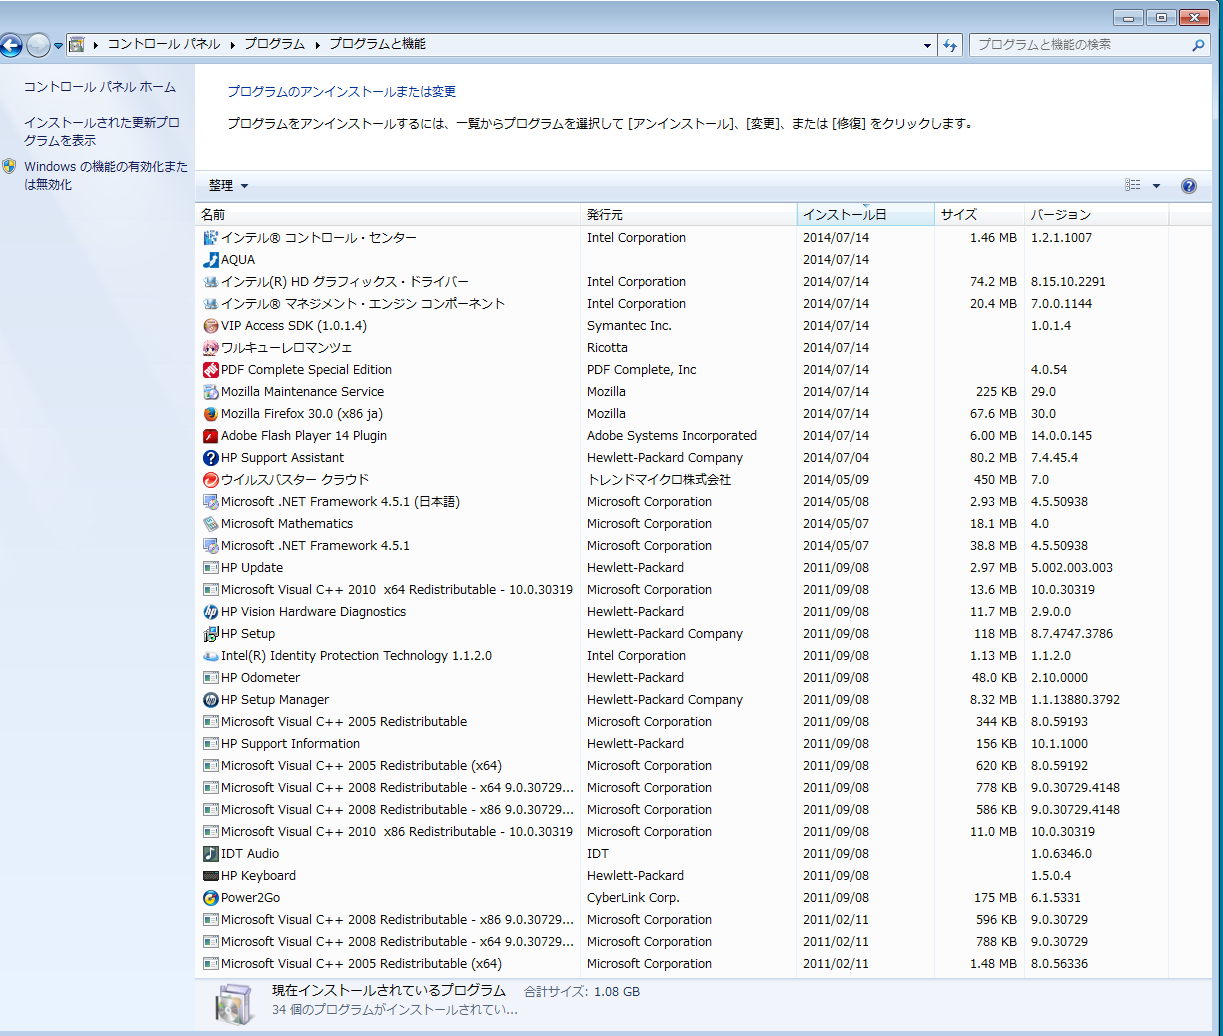Open the view options dropdown arrow
This screenshot has height=1036, width=1223.
coord(1156,186)
